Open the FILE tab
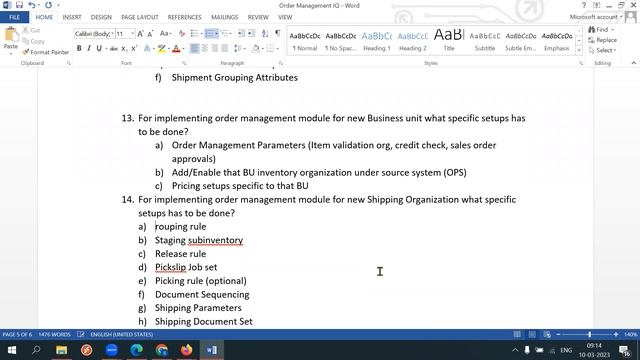This screenshot has width=640, height=360. pos(14,17)
